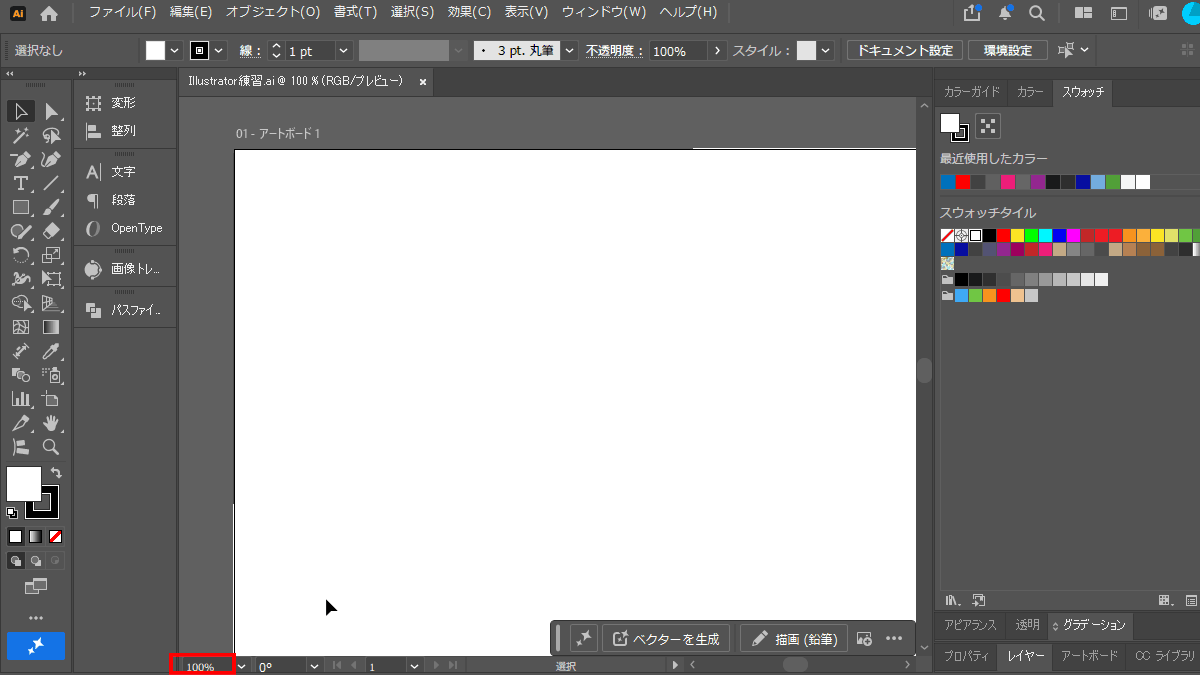This screenshot has height=675, width=1200.
Task: Open the rotation 0° dropdown arrow
Action: (x=313, y=666)
